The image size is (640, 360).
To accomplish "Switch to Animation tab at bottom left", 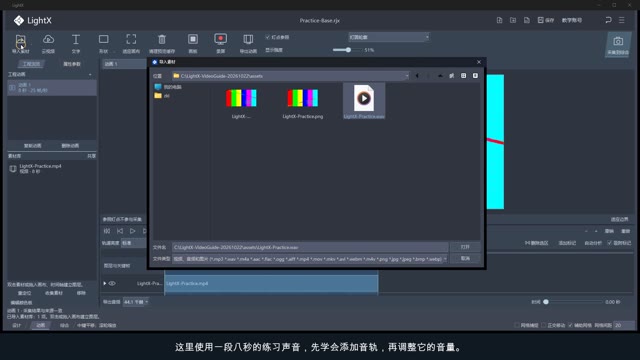I will click(40, 325).
